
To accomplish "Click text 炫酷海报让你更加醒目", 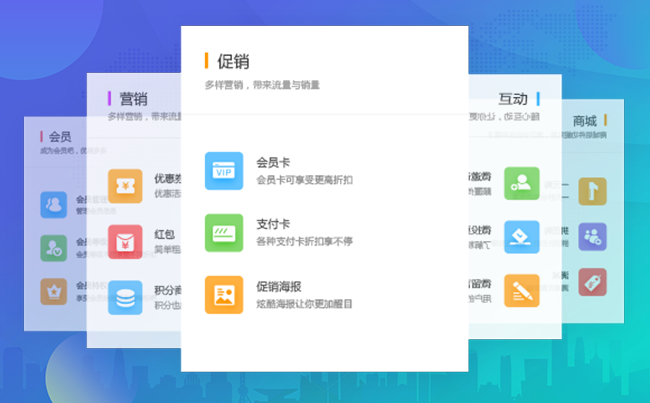I will pos(304,304).
